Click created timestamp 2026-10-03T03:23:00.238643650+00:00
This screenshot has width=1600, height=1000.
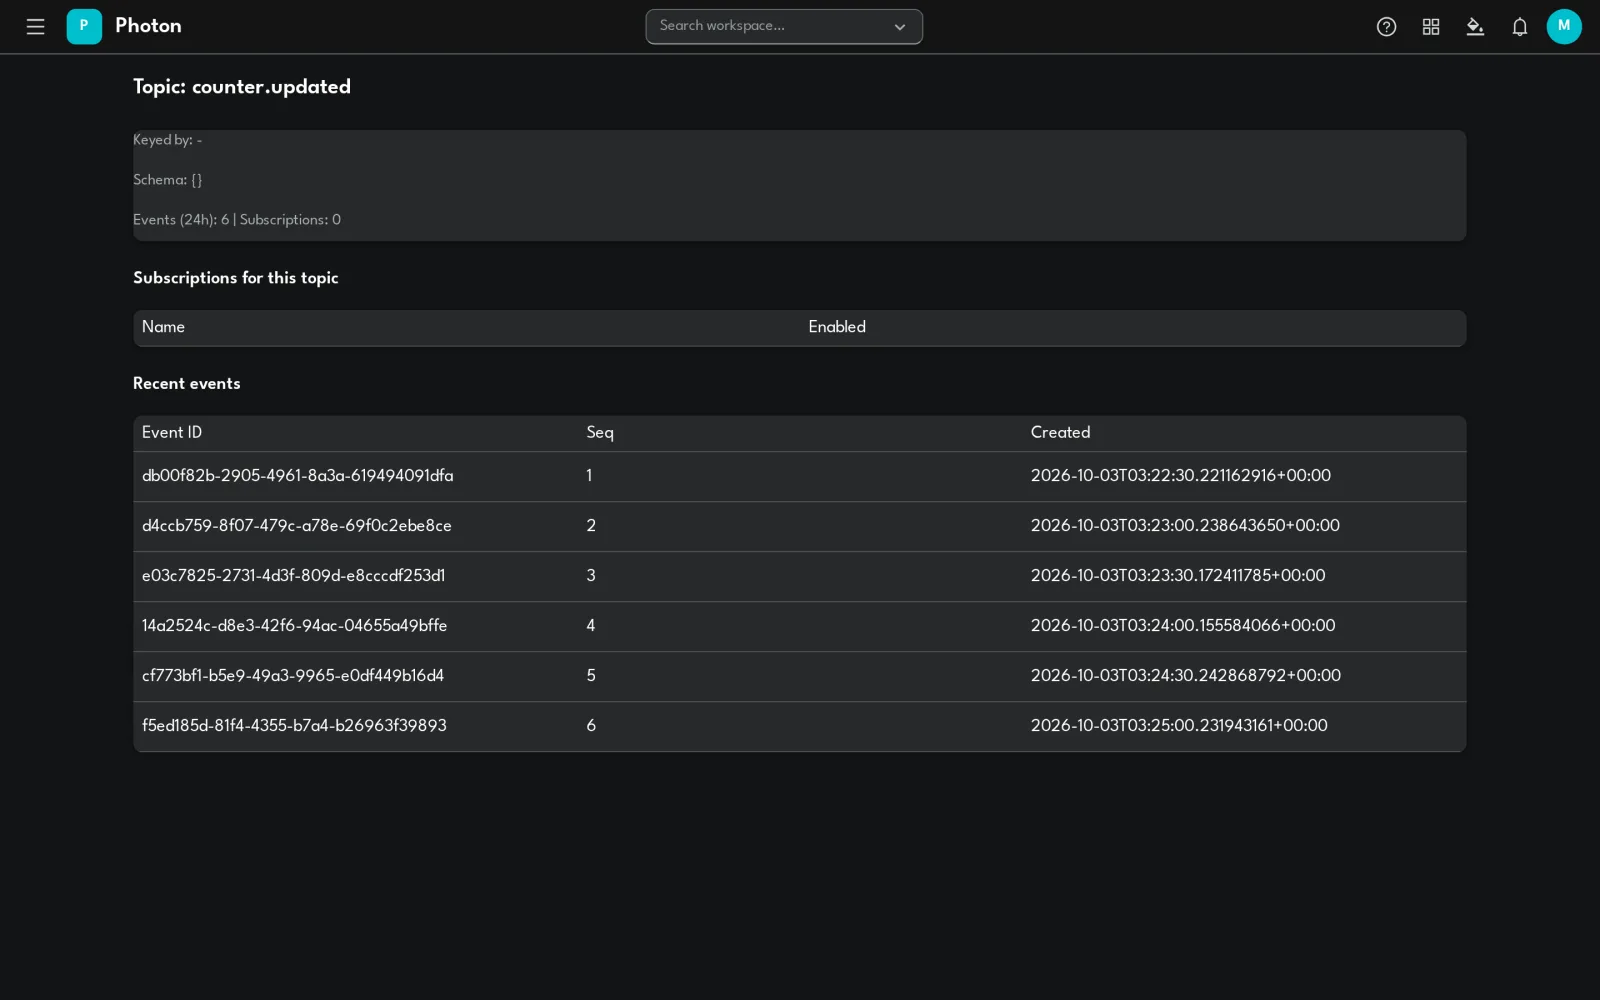tap(1185, 526)
